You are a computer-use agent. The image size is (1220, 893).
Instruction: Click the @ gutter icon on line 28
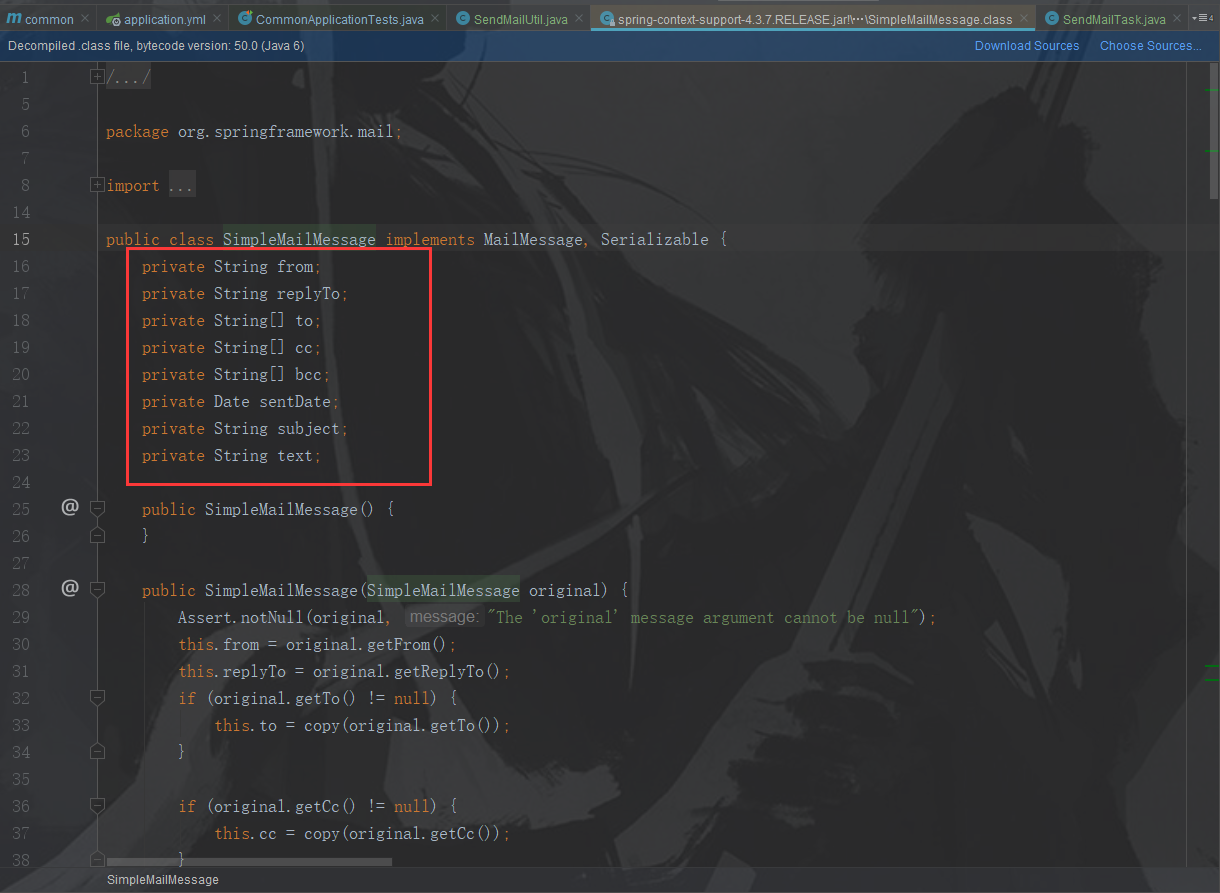tap(69, 588)
